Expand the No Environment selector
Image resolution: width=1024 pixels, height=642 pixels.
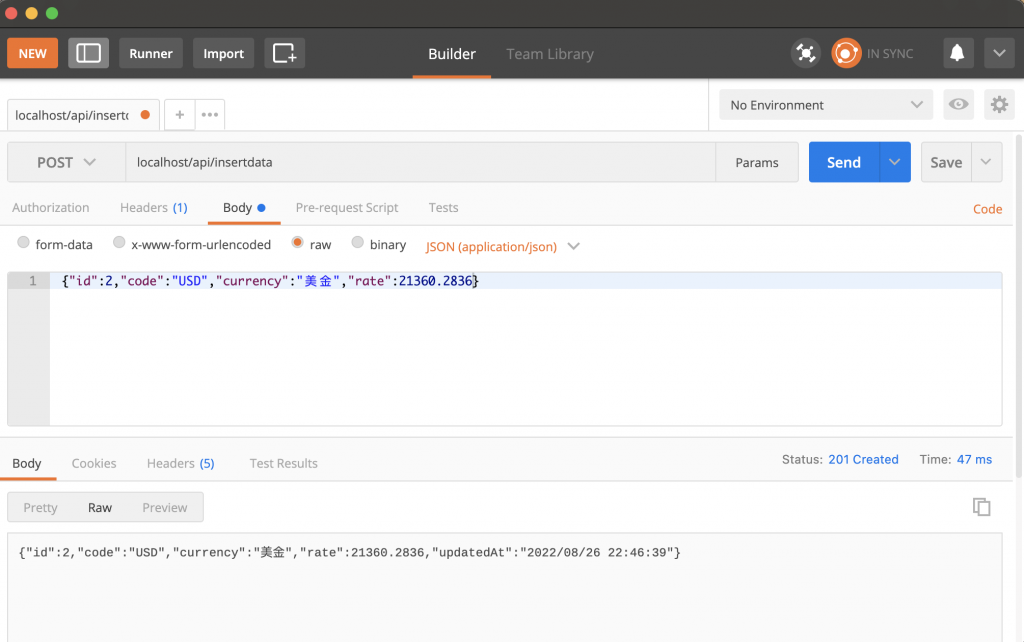click(x=826, y=105)
